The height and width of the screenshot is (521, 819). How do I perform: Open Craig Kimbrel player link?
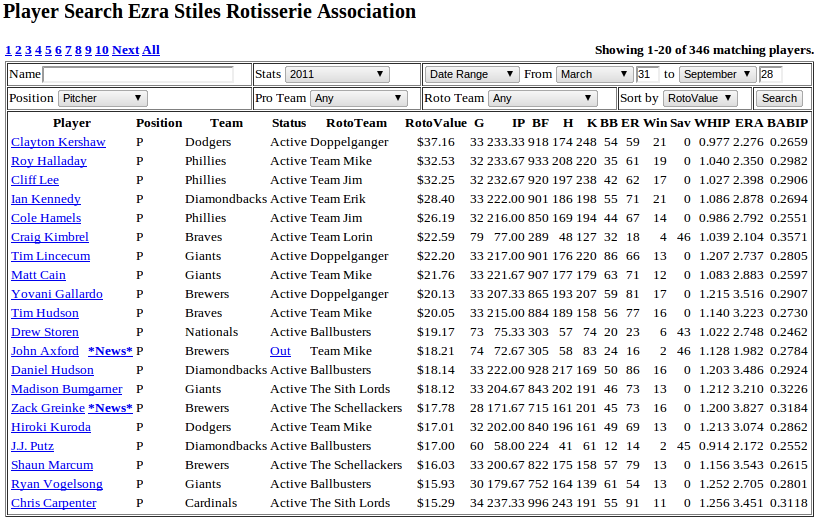coord(50,237)
